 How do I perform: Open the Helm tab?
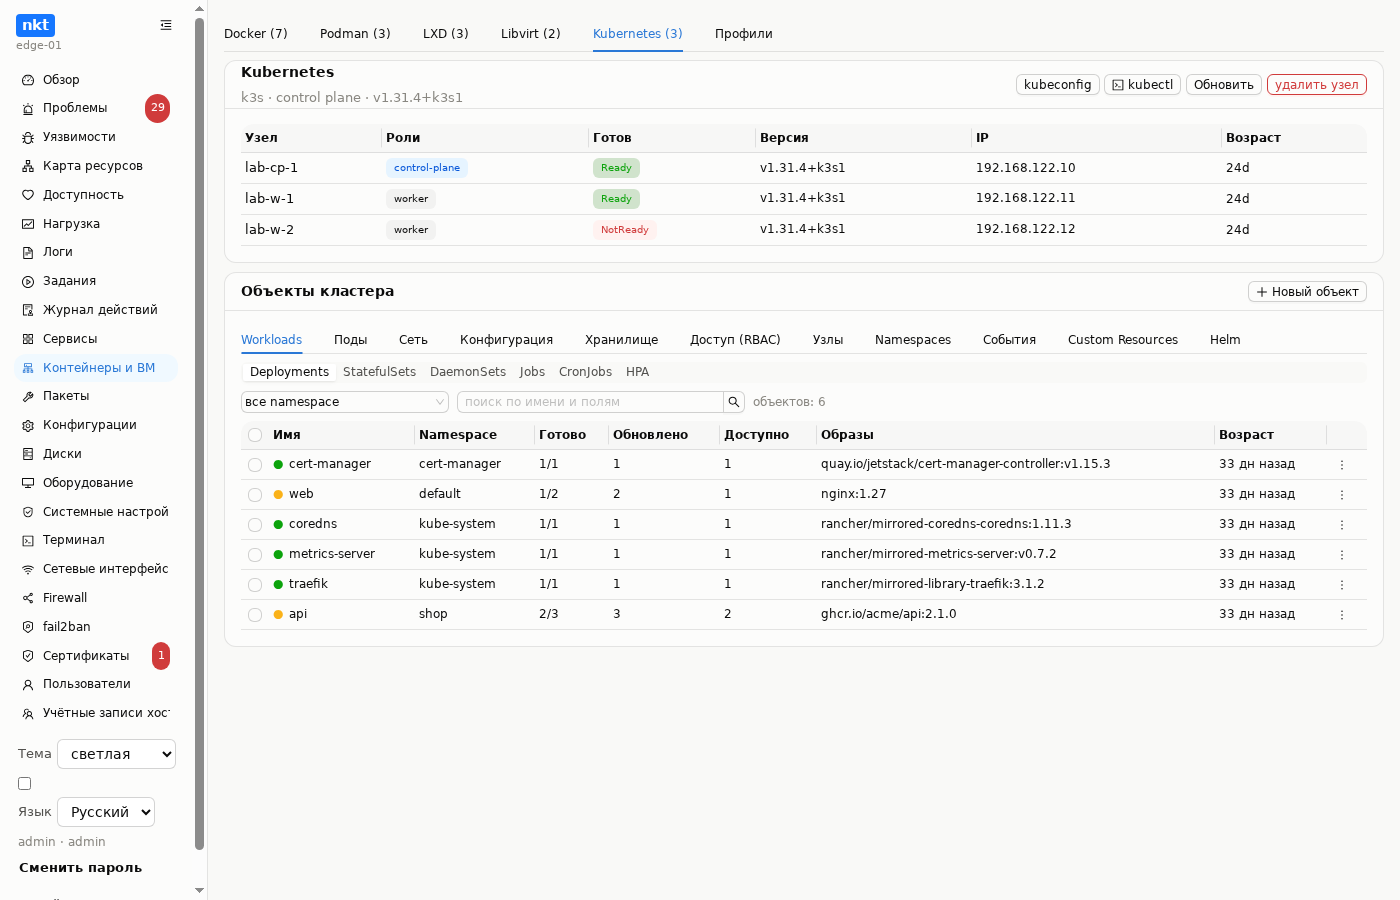pyautogui.click(x=1225, y=340)
